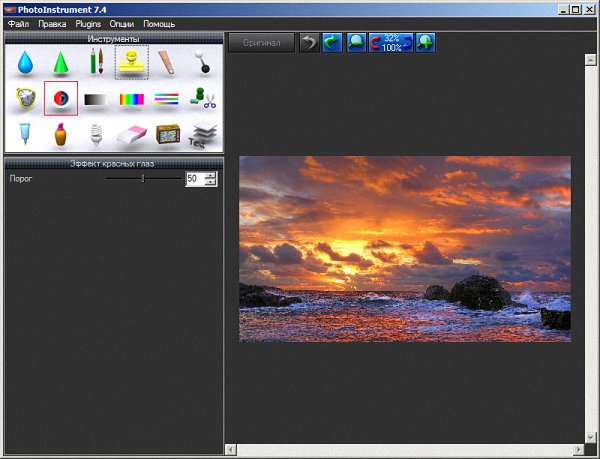Screen dimensions: 600x459
Task: Select the pencil and brush tool
Action: click(96, 61)
